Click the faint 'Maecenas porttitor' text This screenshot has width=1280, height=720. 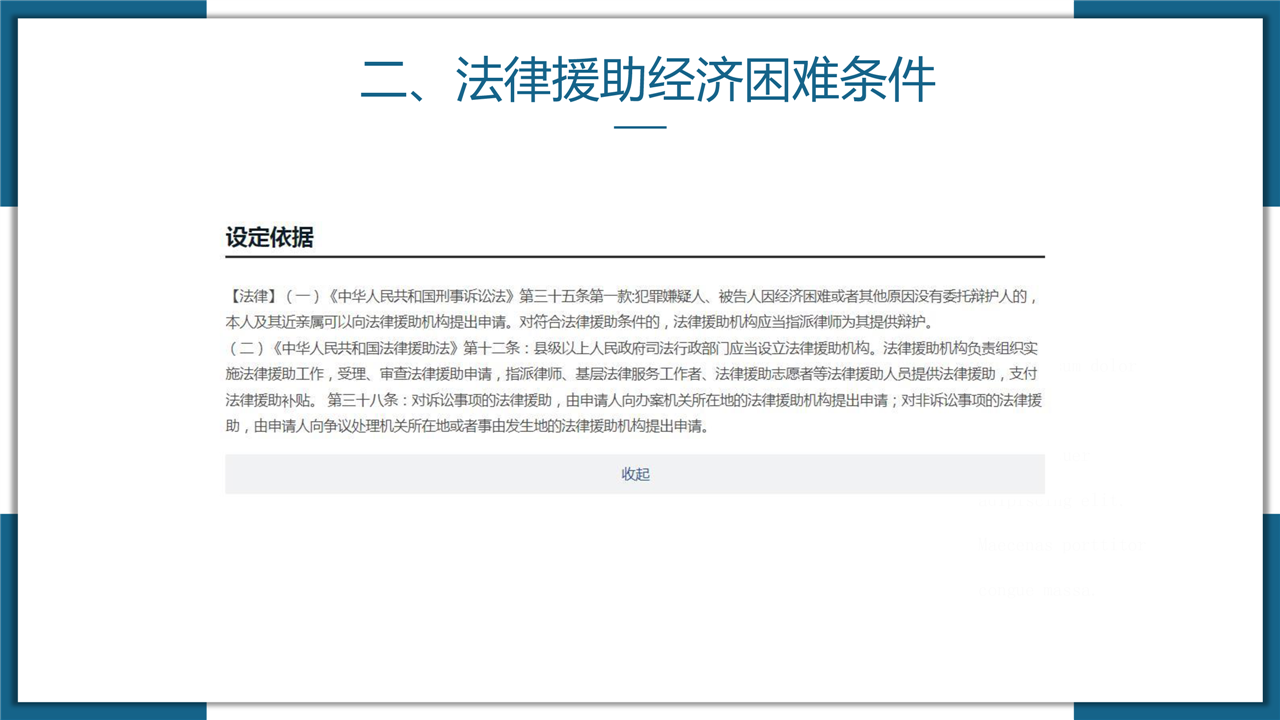1062,546
